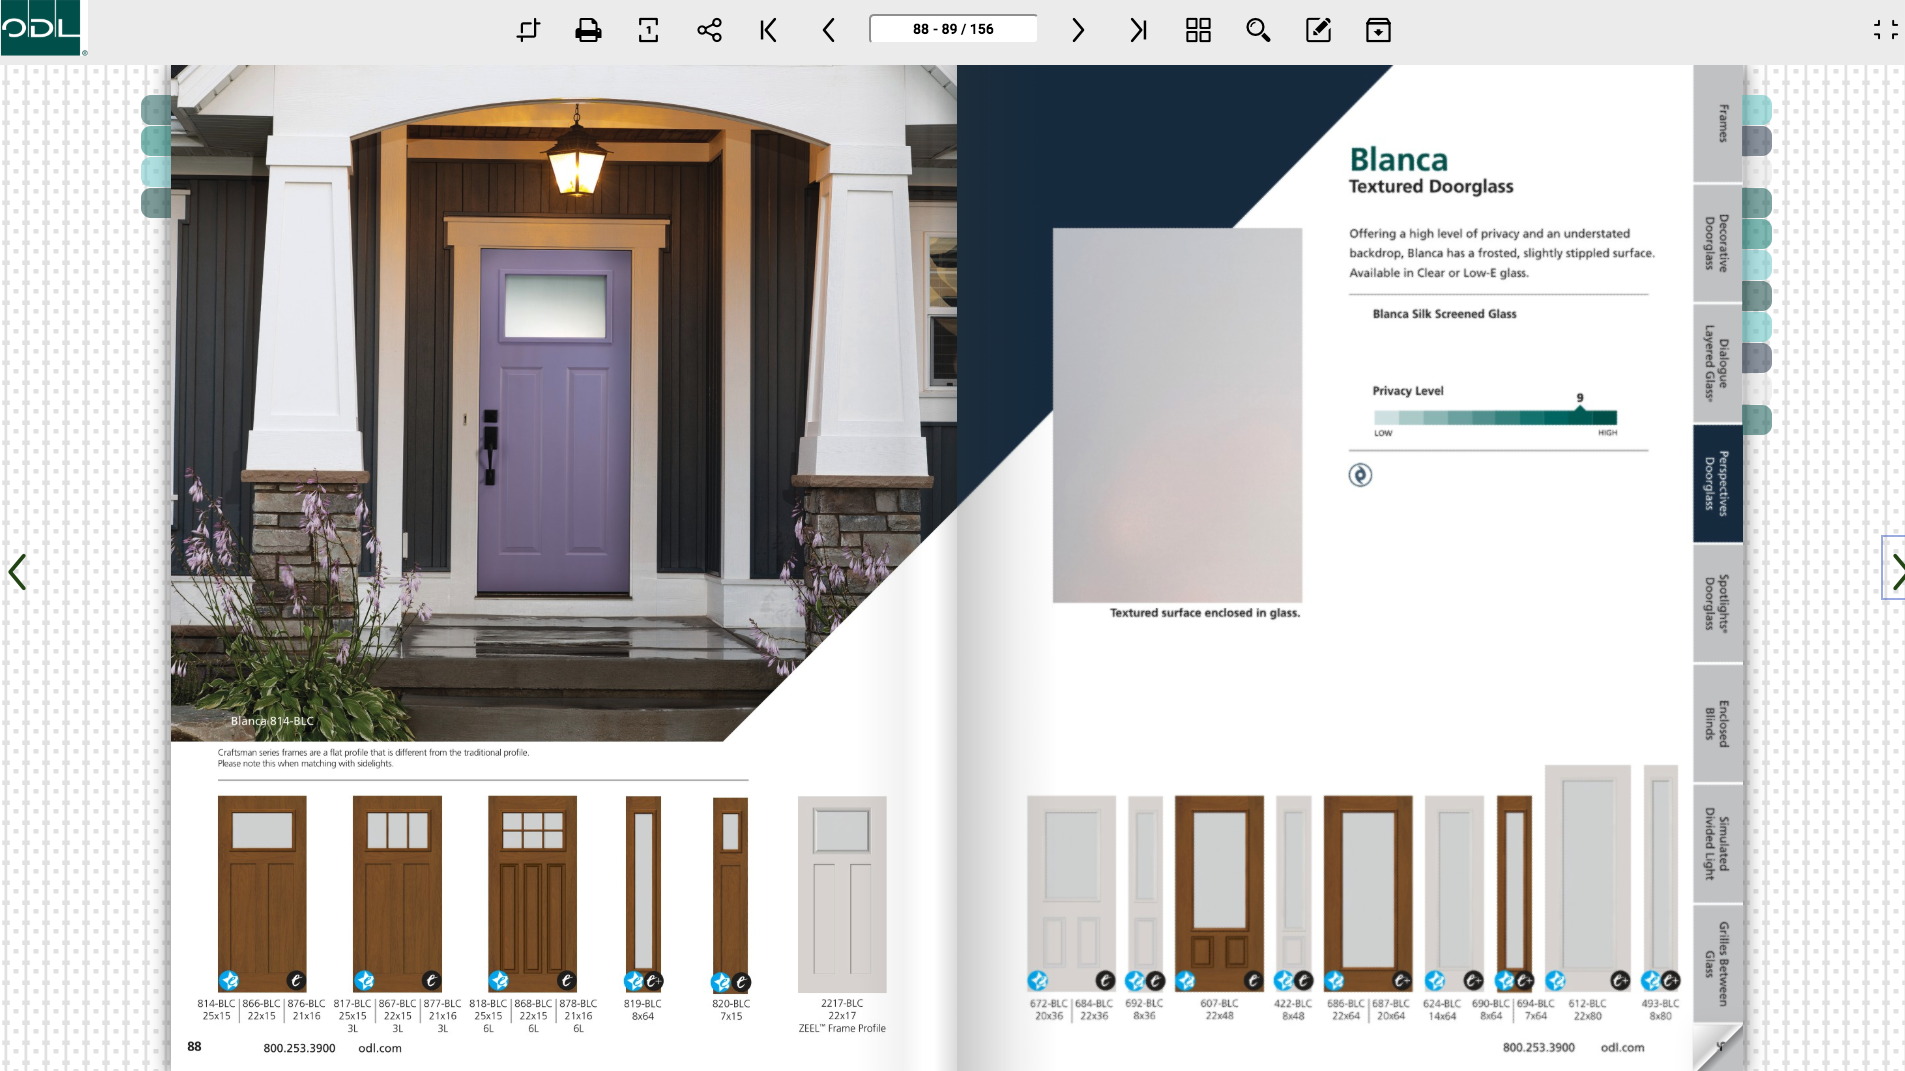Open the annotation editing tool

pyautogui.click(x=1317, y=30)
